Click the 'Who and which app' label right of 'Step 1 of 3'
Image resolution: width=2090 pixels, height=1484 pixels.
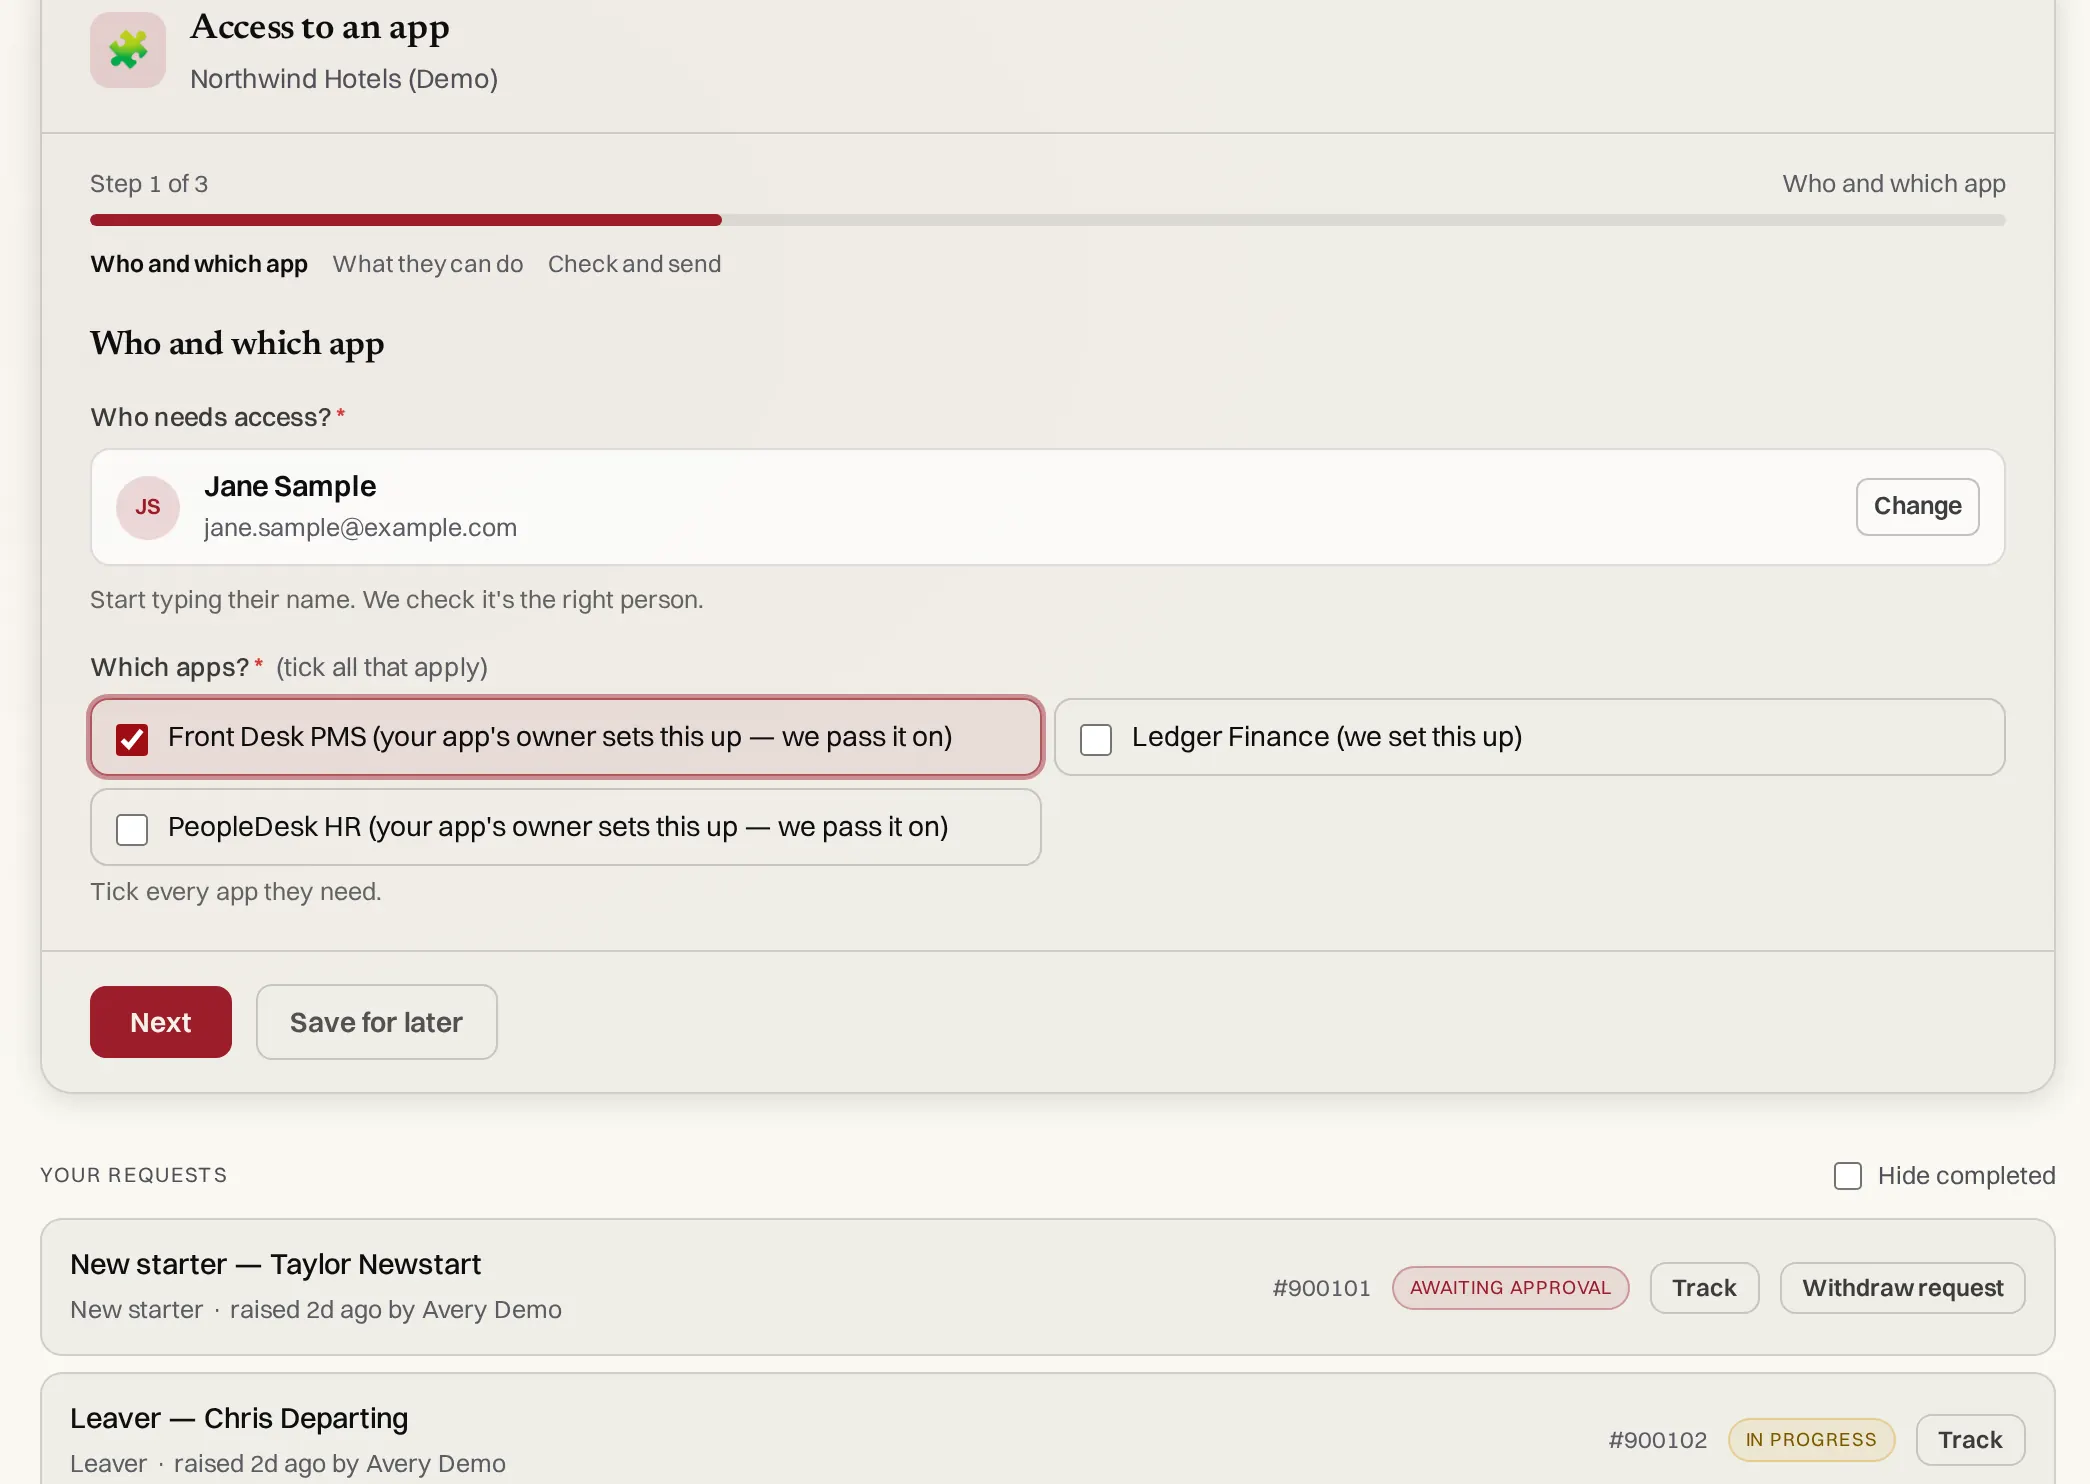(x=1894, y=184)
